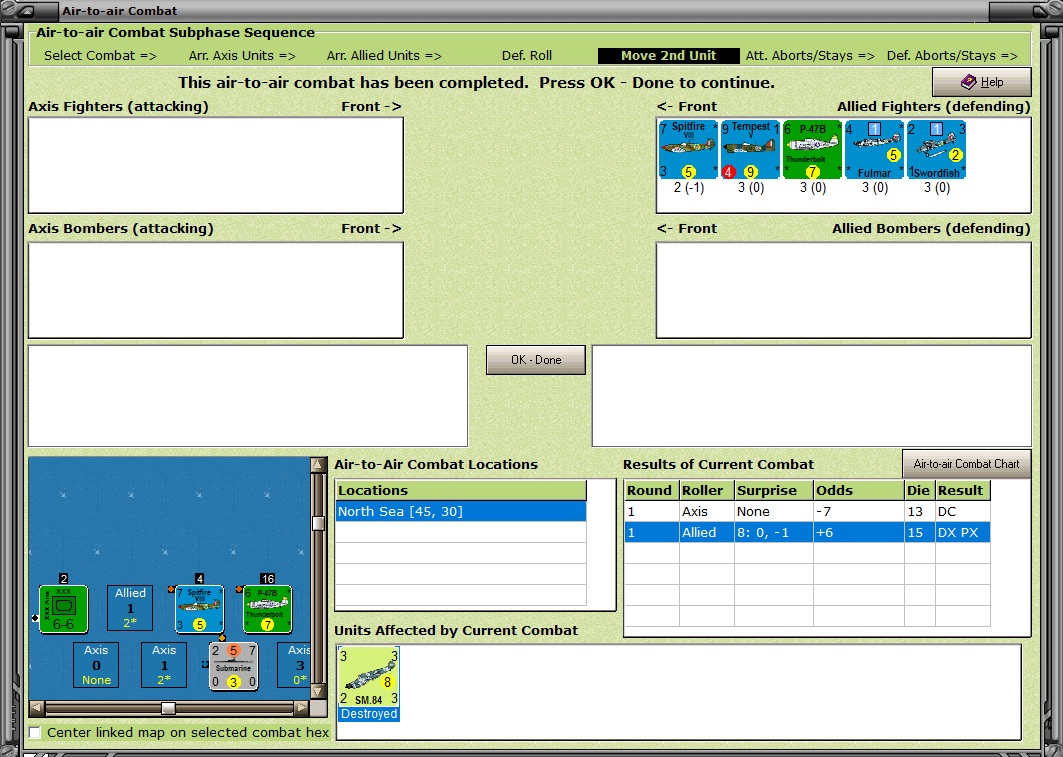Screen dimensions: 1063x757
Task: Enable Center linked map on selected combat hex
Action: click(35, 733)
